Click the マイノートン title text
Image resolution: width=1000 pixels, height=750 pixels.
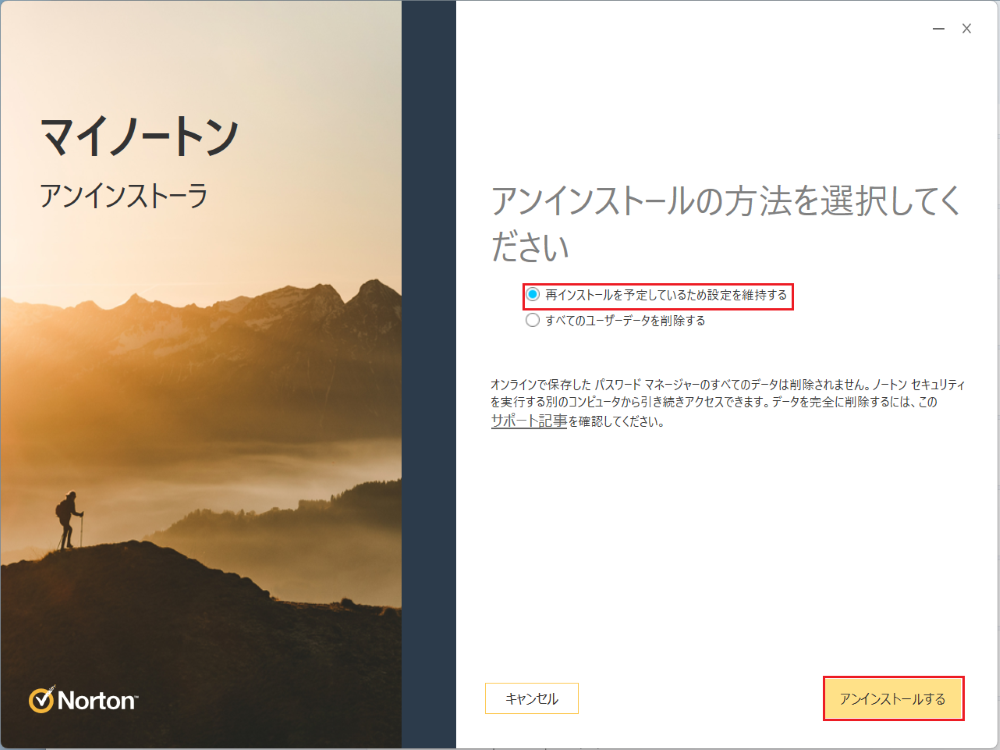pos(140,136)
